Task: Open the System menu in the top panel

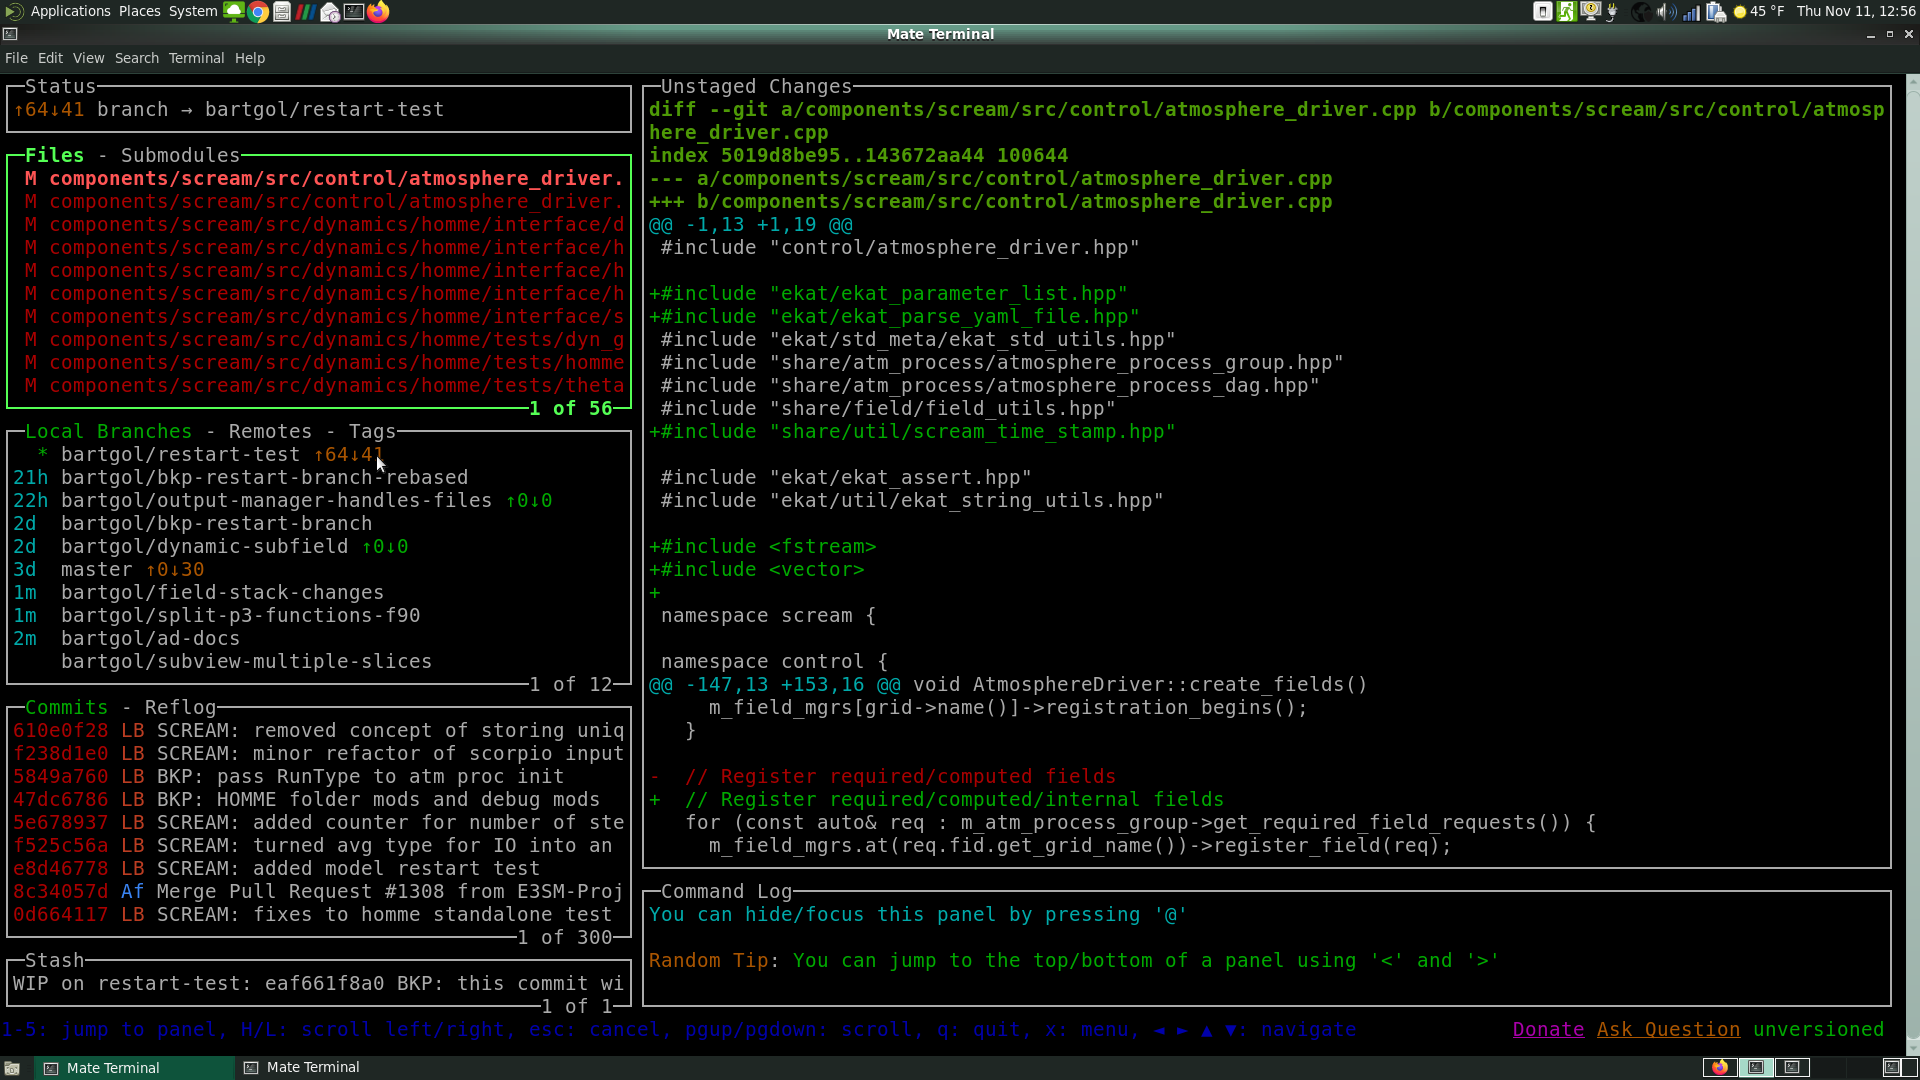Action: click(192, 12)
